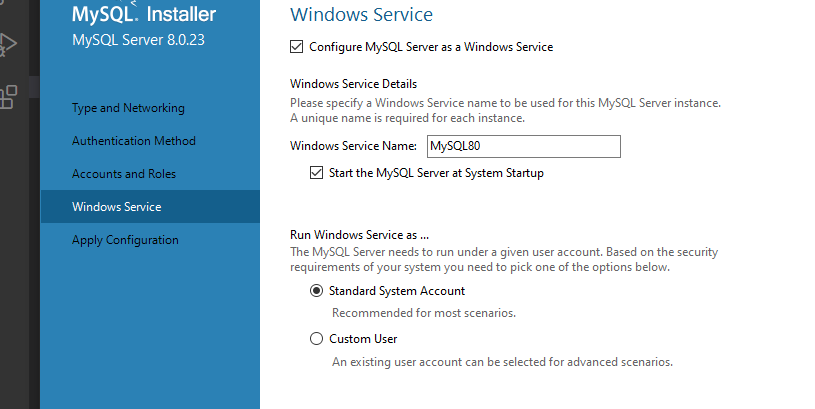Switch to the Accounts and Roles step
Viewport: 815px width, 409px height.
click(x=124, y=174)
